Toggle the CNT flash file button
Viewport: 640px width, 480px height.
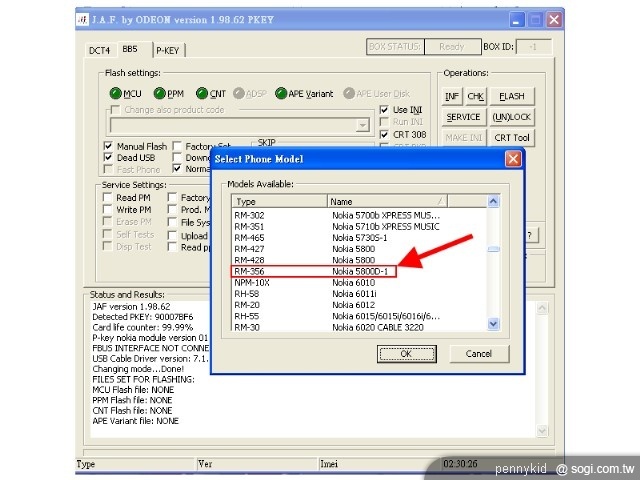[x=211, y=93]
